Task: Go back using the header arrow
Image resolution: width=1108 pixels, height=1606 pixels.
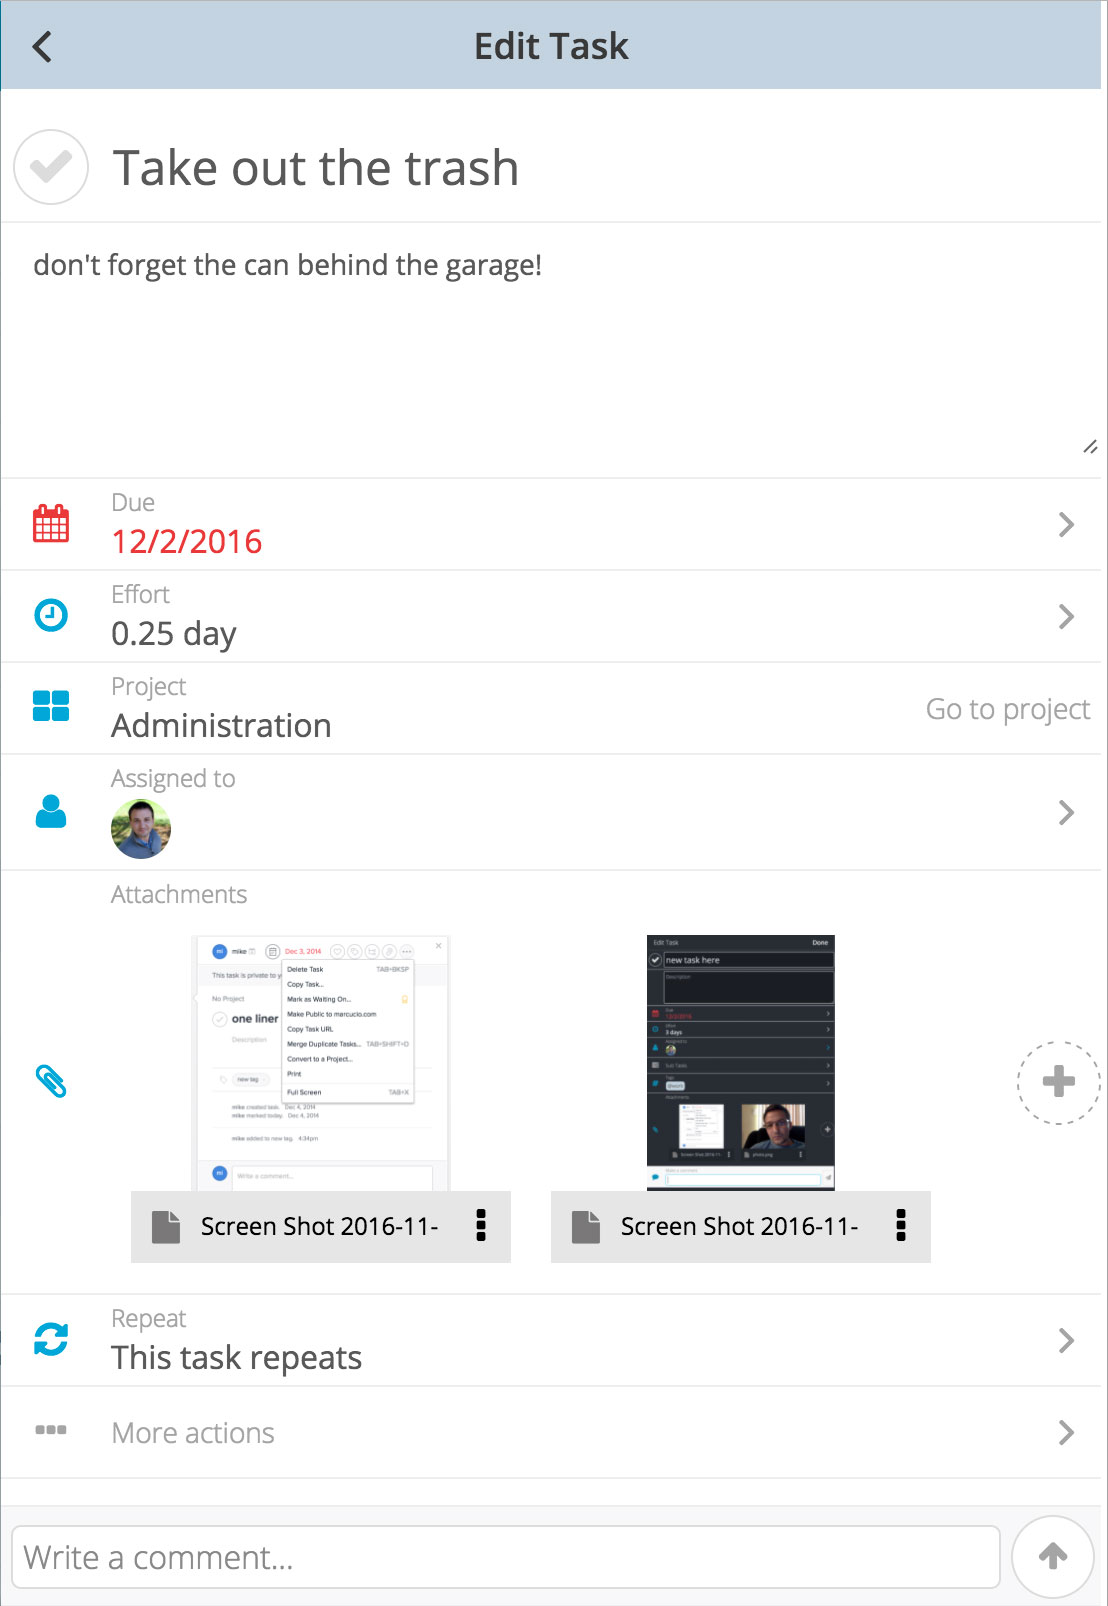Action: tap(42, 46)
